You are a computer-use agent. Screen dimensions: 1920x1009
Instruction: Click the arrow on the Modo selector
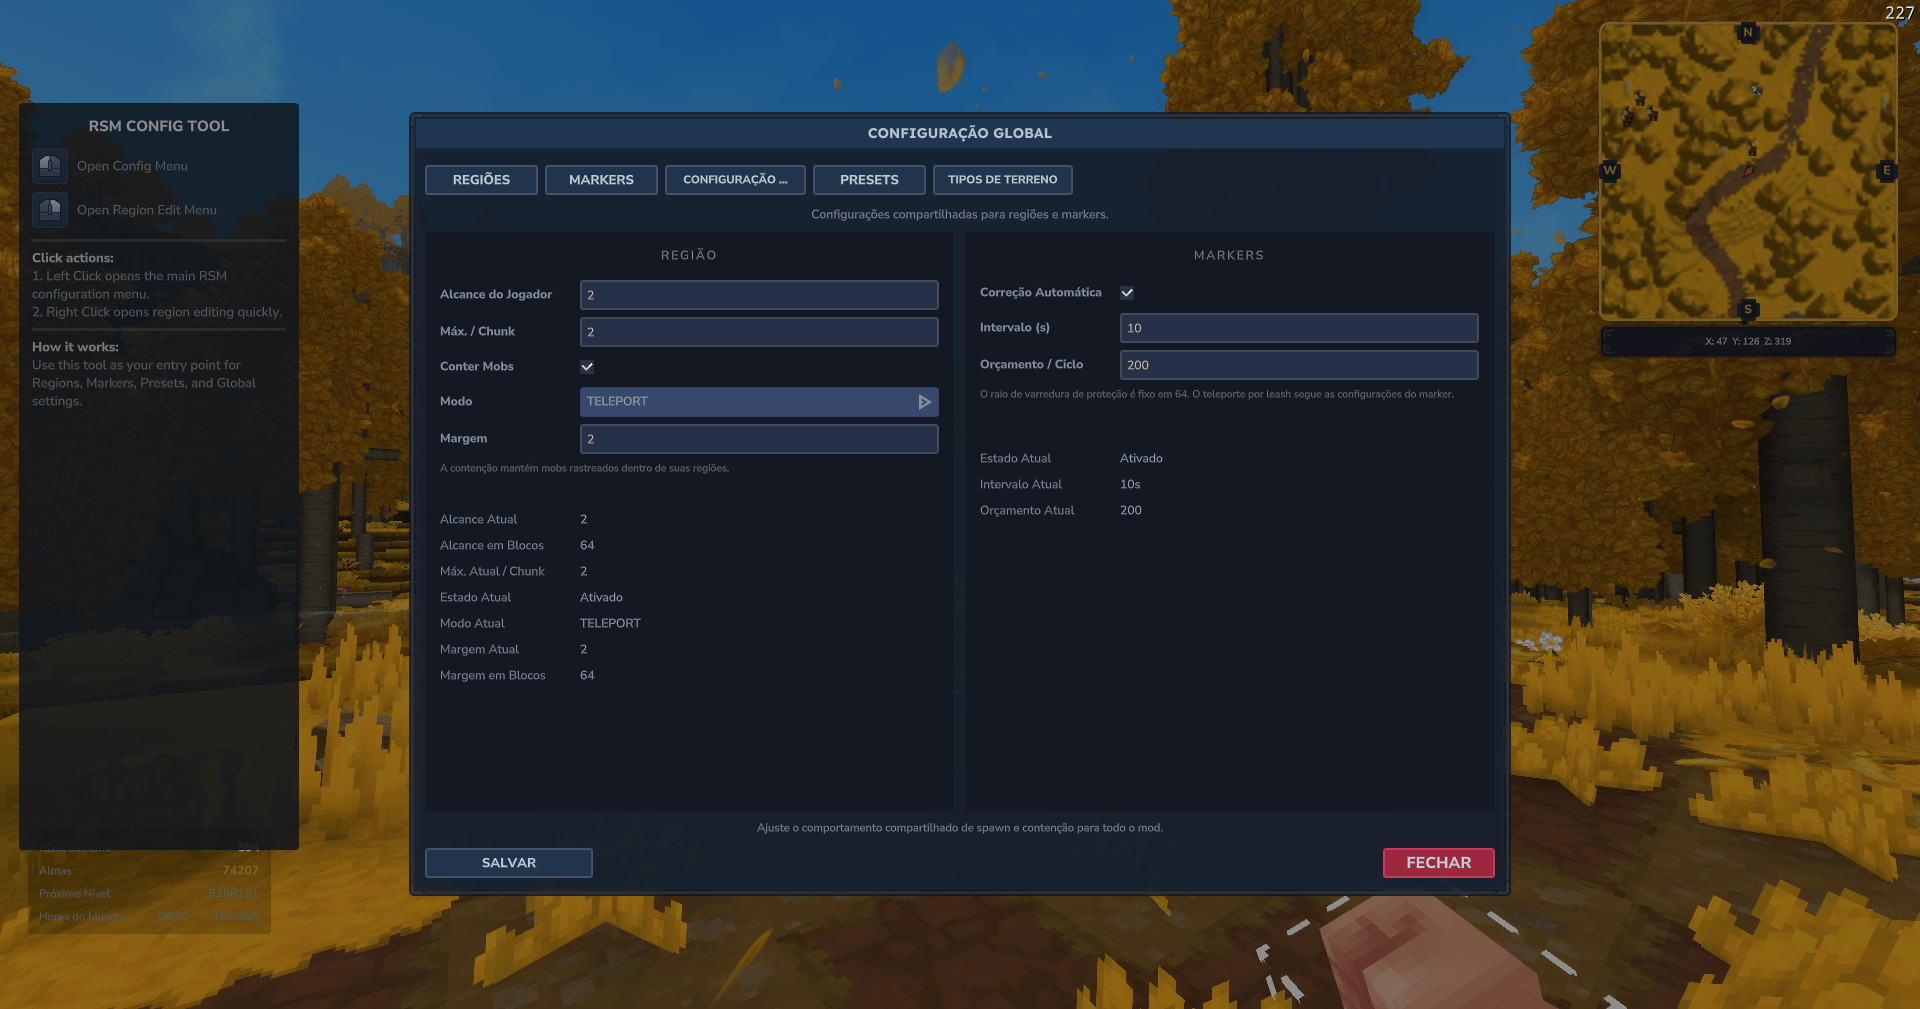[924, 402]
